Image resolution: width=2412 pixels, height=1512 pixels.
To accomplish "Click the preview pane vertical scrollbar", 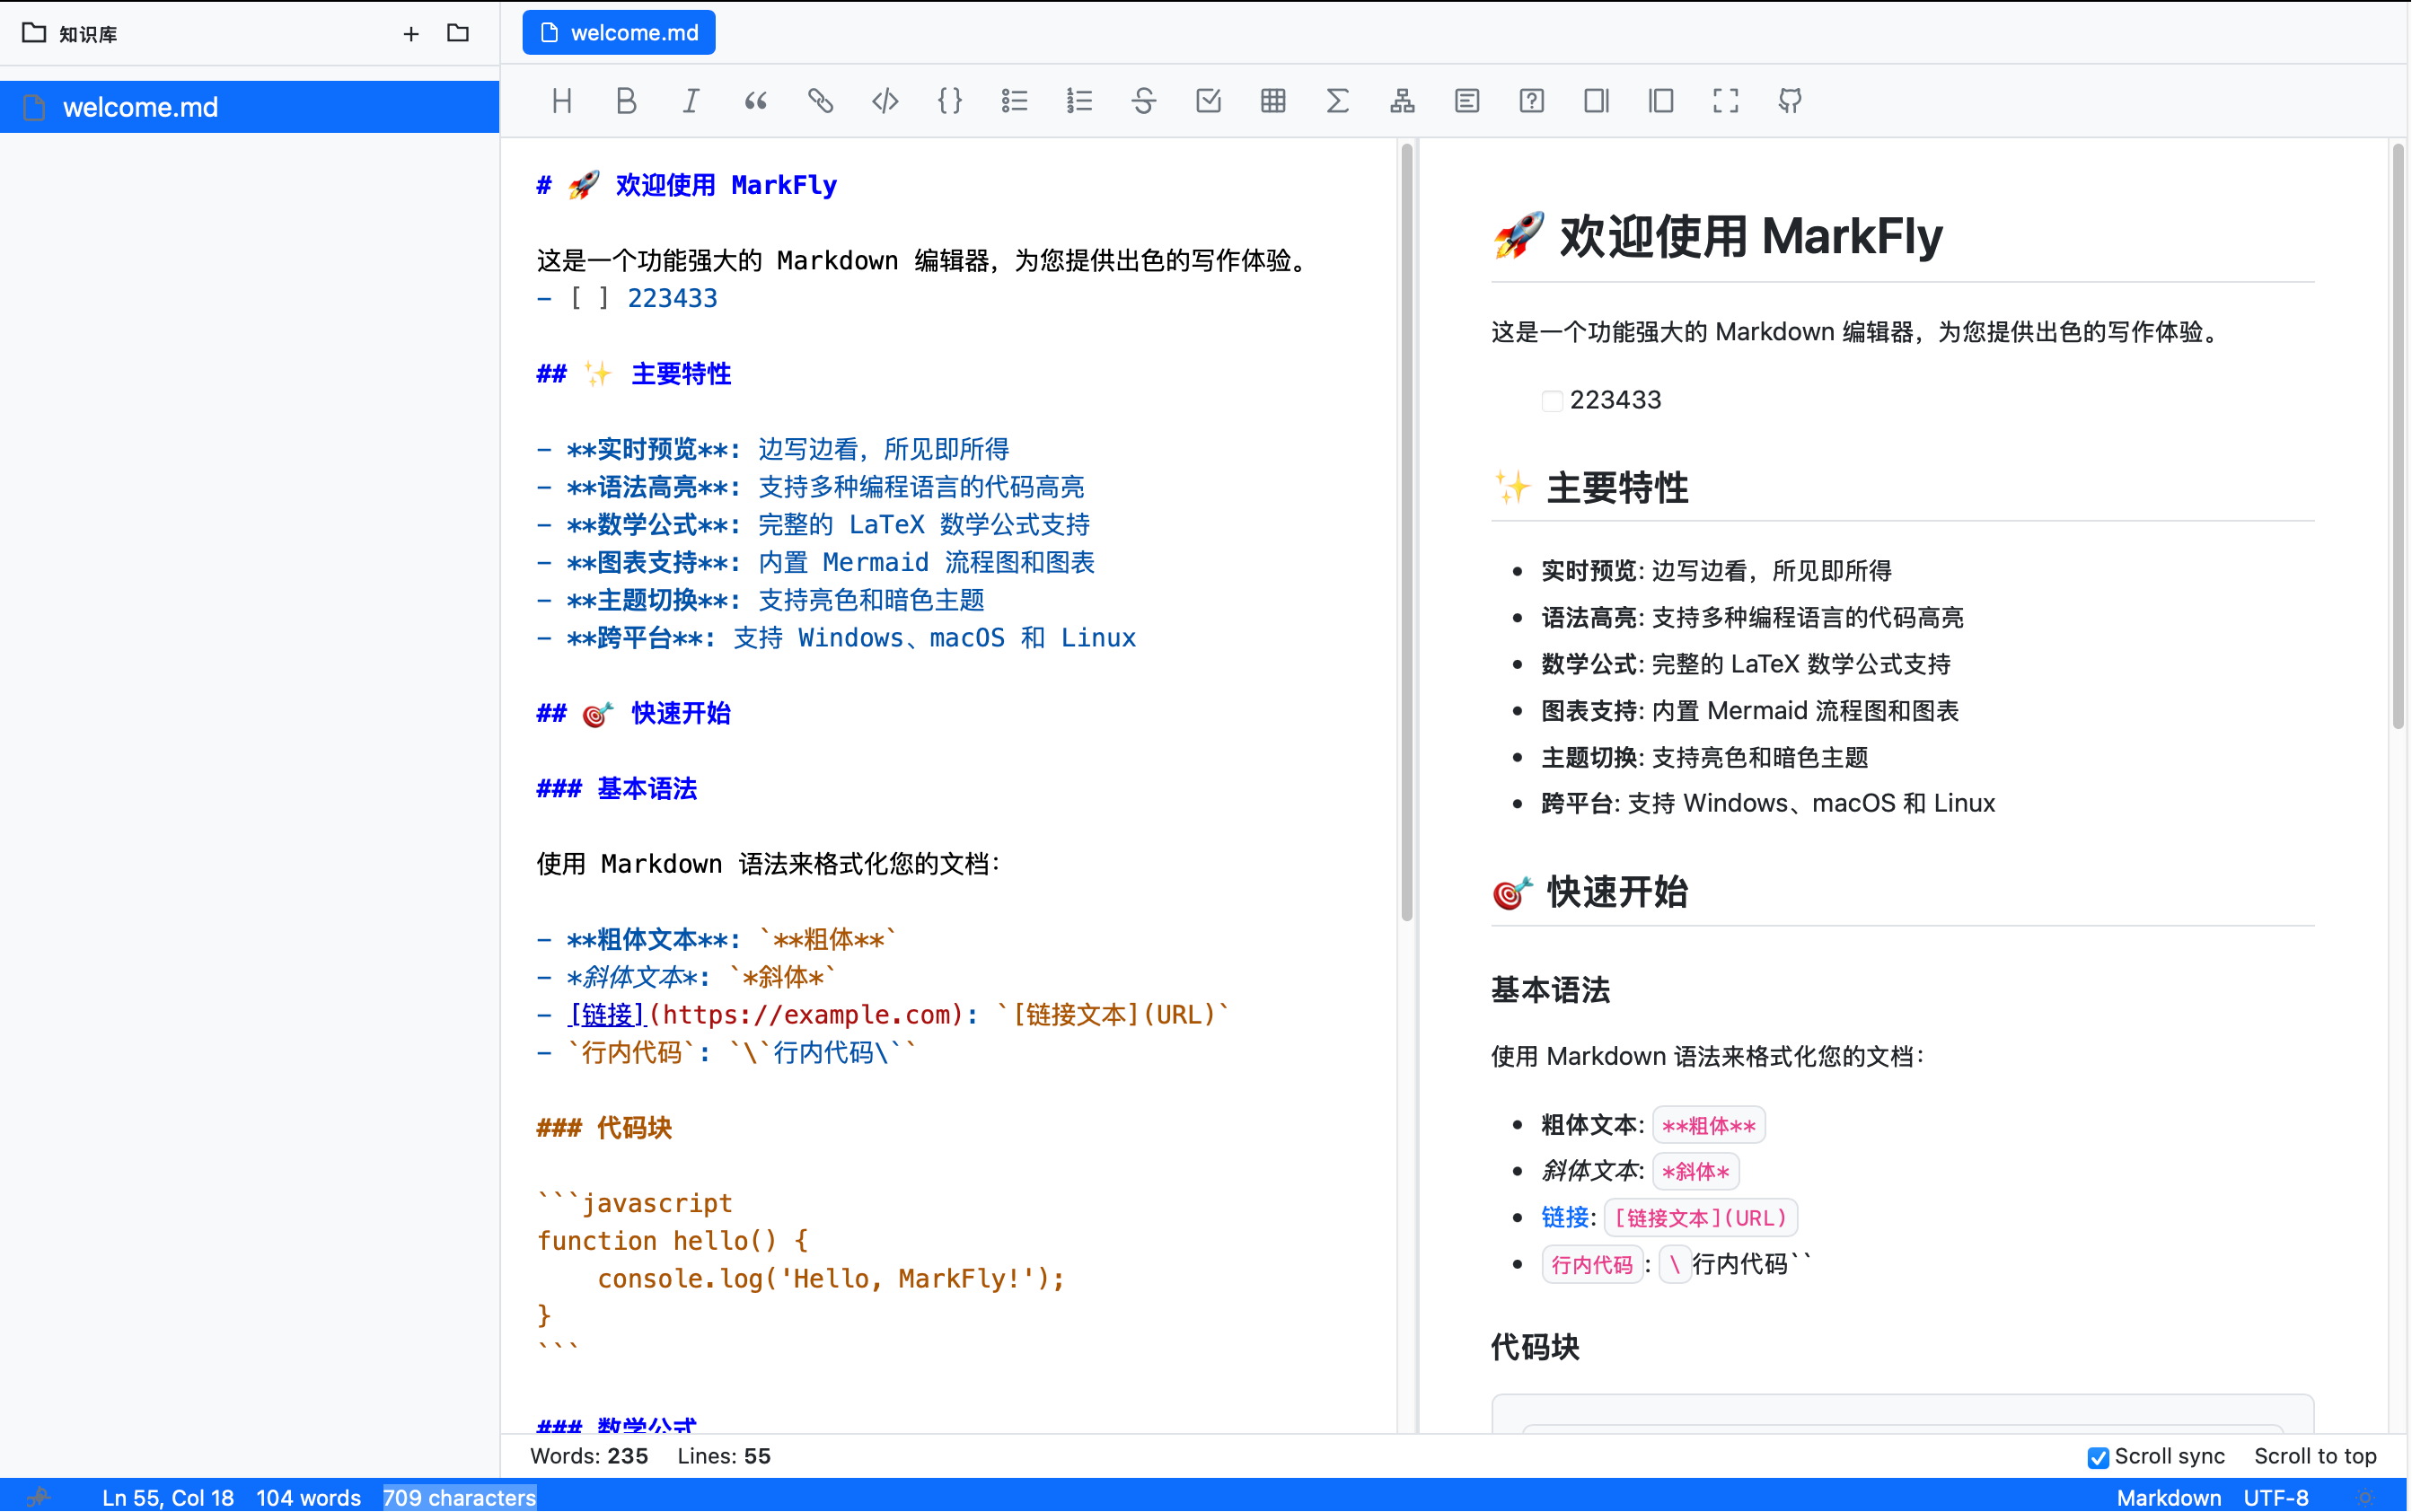I will [x=2398, y=436].
